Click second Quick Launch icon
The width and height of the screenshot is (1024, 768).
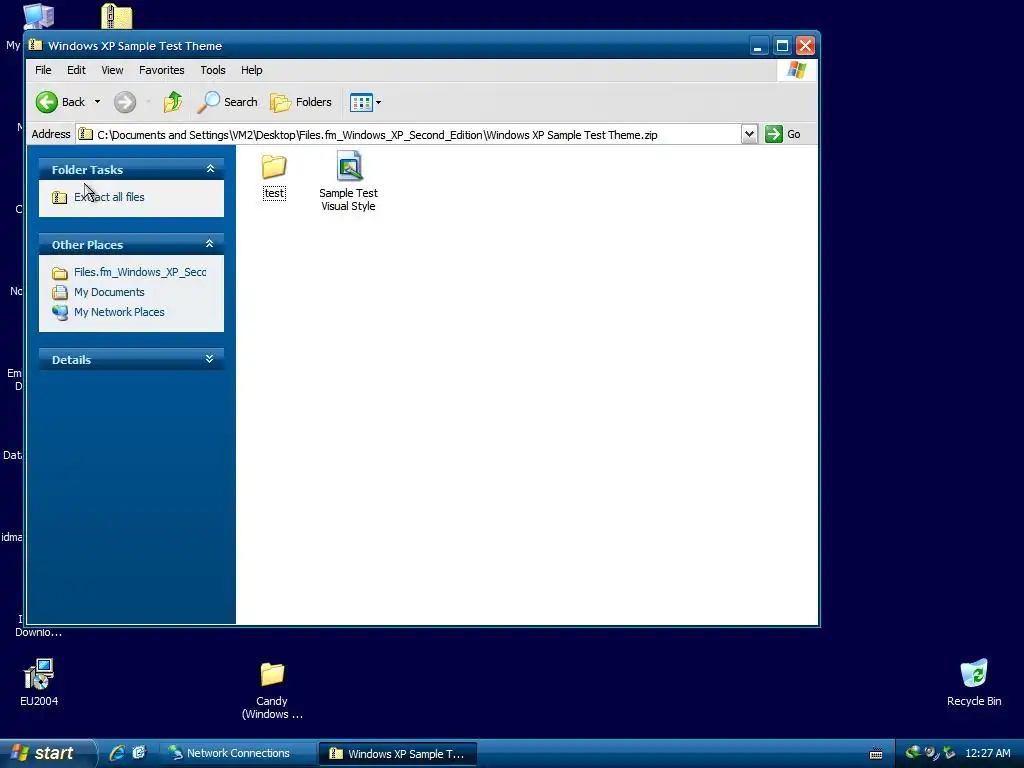139,753
